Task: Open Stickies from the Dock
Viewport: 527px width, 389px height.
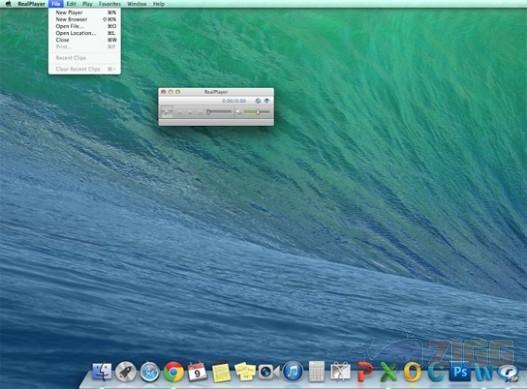Action: [245, 372]
